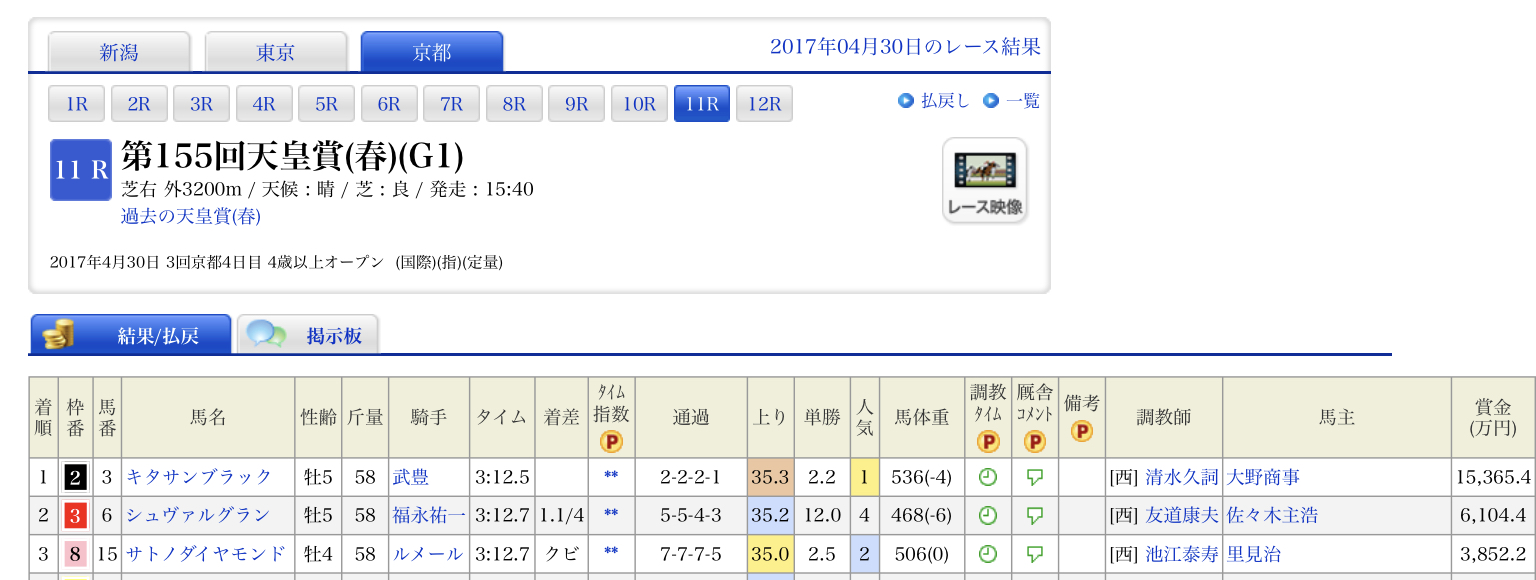Click time index ** for キタサンブラック
This screenshot has width=1536, height=580.
coord(610,478)
